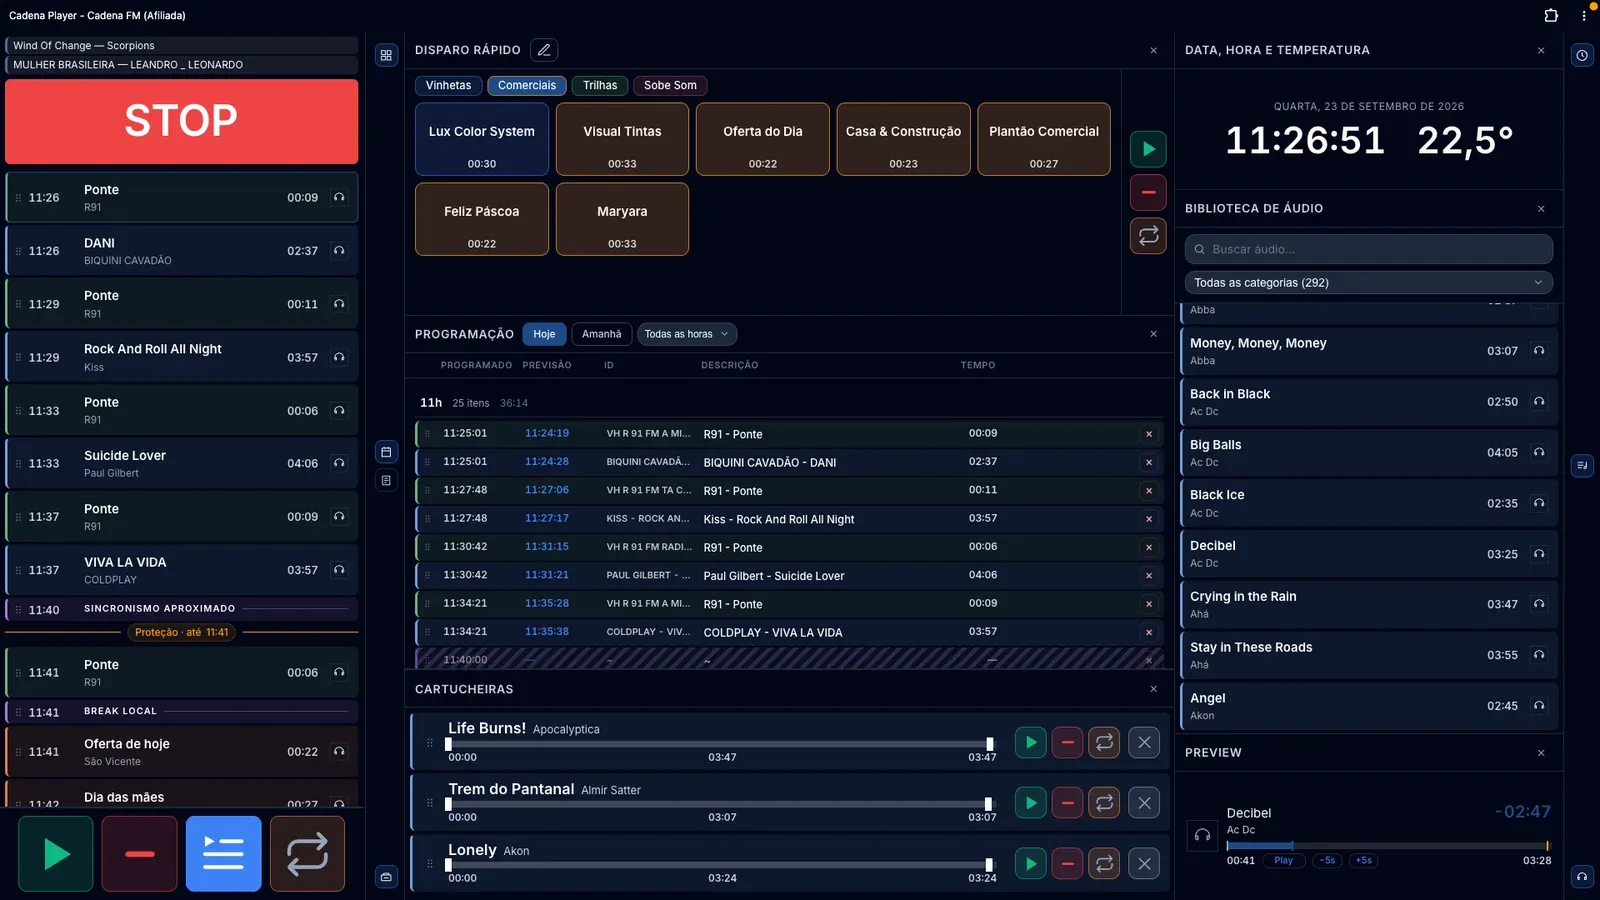Switch the schedule to Amanhã
Image resolution: width=1600 pixels, height=900 pixels.
[601, 334]
